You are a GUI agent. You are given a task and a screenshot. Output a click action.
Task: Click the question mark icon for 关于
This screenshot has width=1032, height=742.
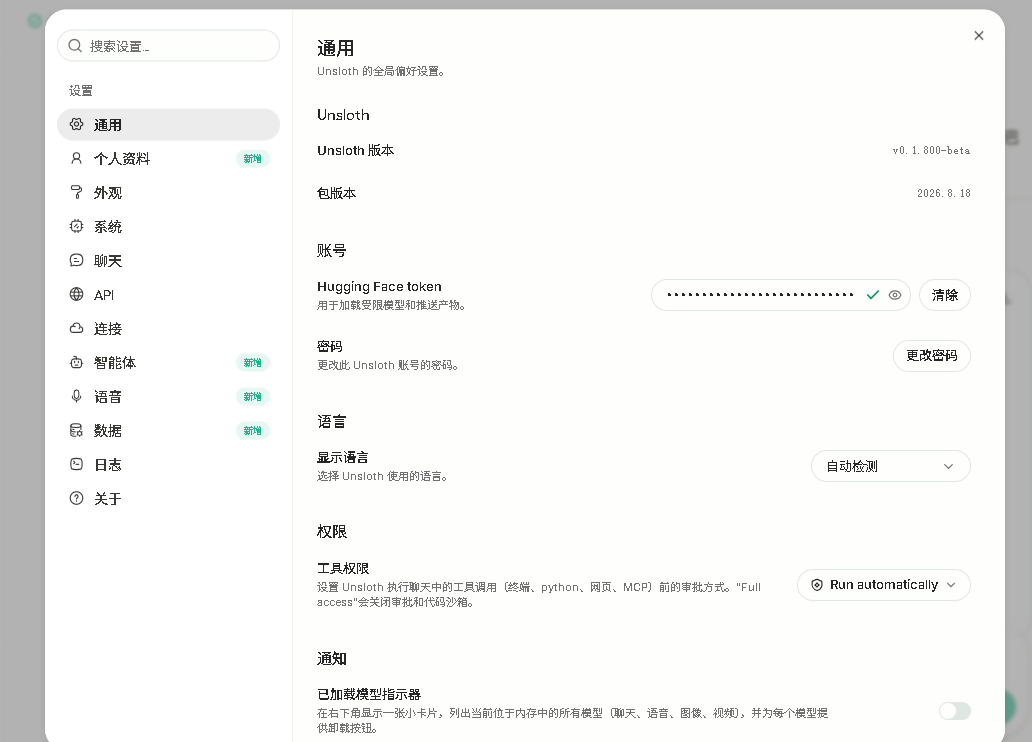(x=76, y=498)
